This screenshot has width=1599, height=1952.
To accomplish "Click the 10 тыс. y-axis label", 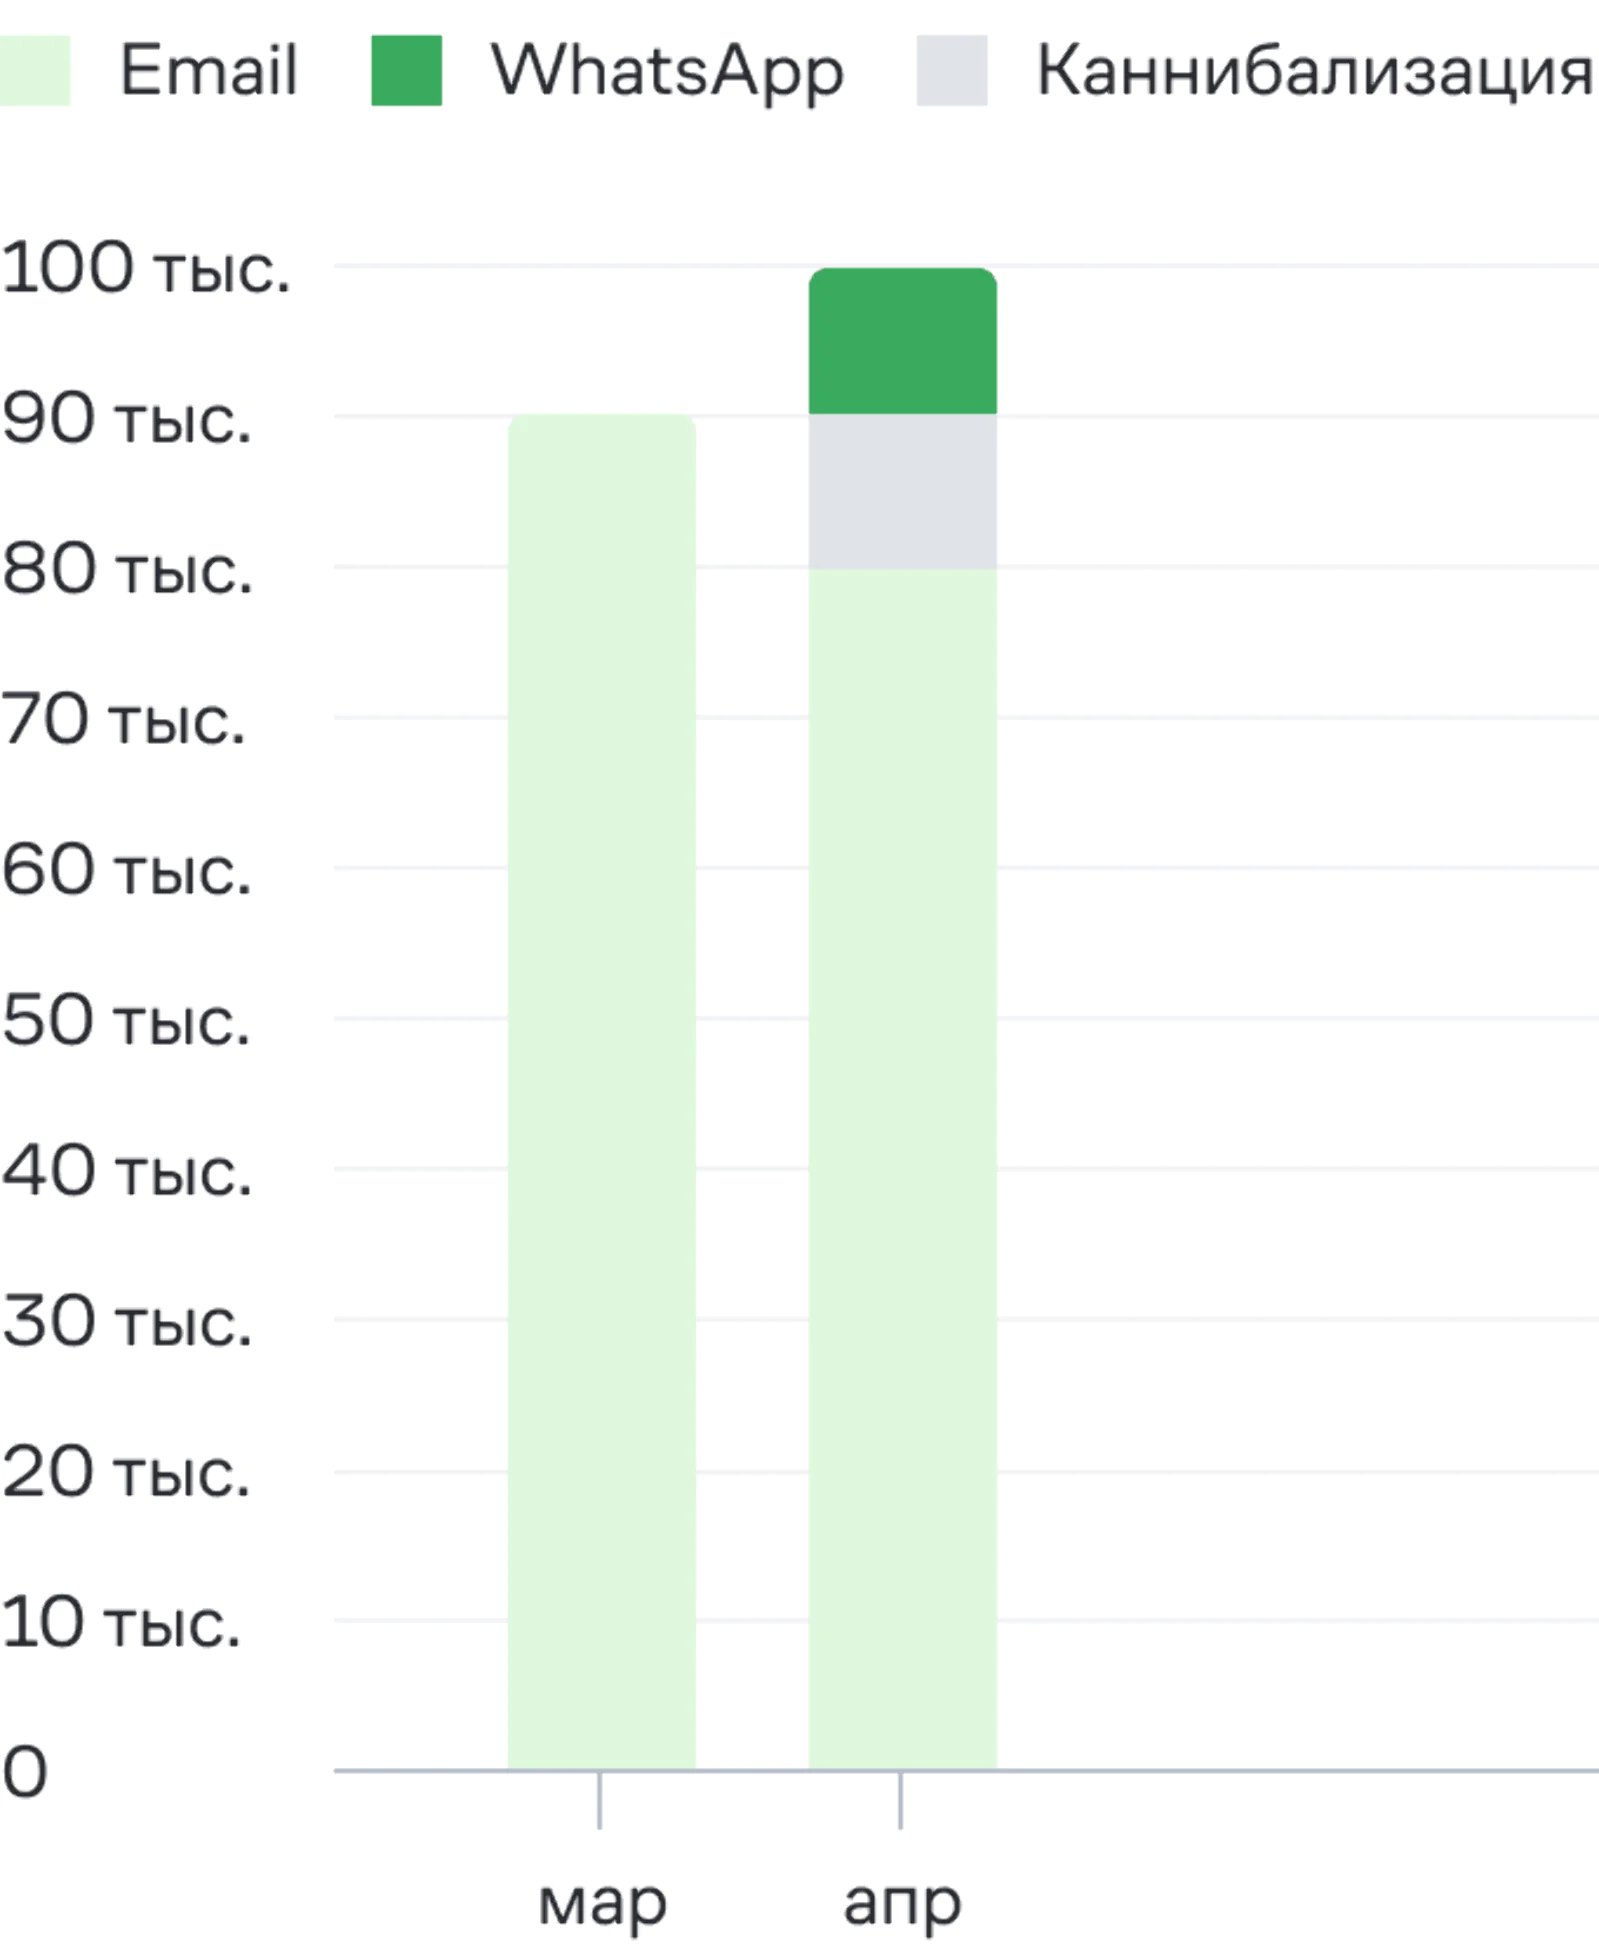I will pyautogui.click(x=121, y=1622).
